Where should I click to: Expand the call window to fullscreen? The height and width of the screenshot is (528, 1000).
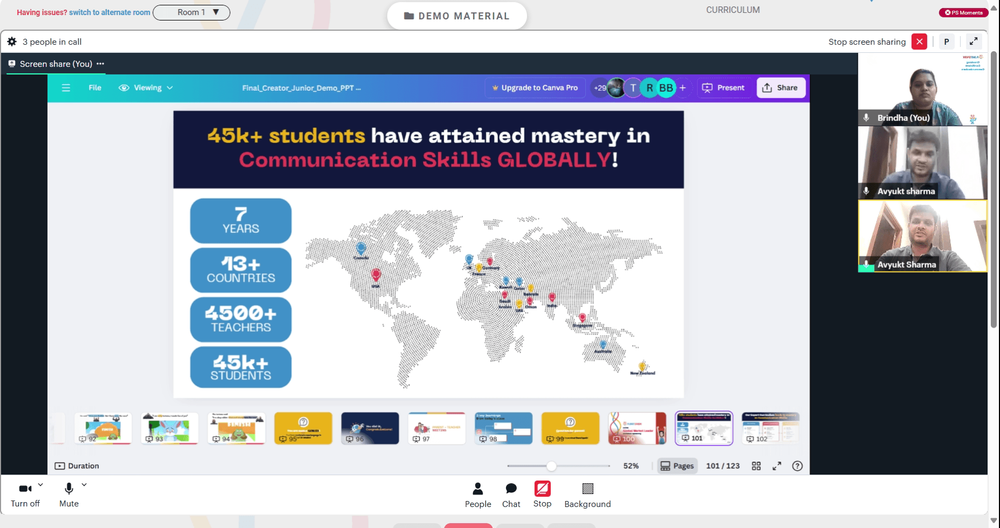pos(973,42)
